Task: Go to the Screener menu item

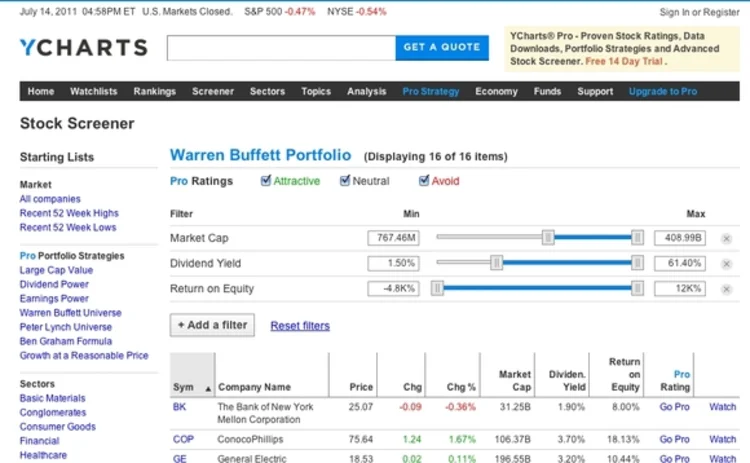Action: coord(213,91)
